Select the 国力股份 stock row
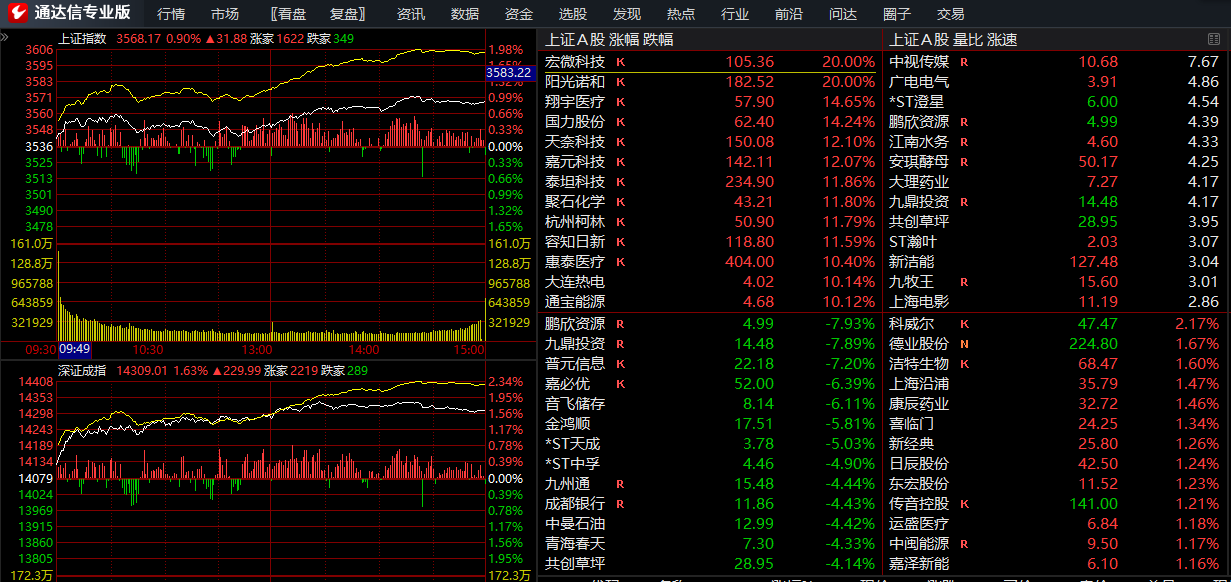 click(711, 122)
